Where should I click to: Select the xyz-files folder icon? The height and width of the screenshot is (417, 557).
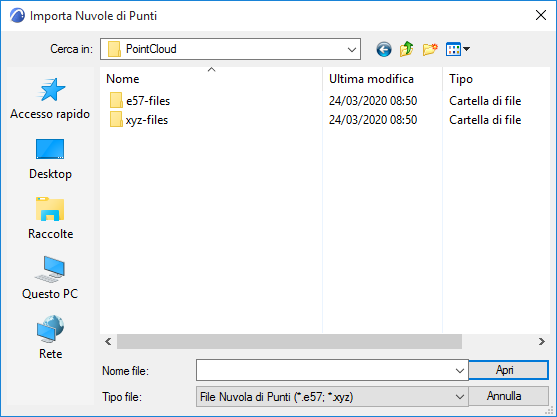[116, 120]
